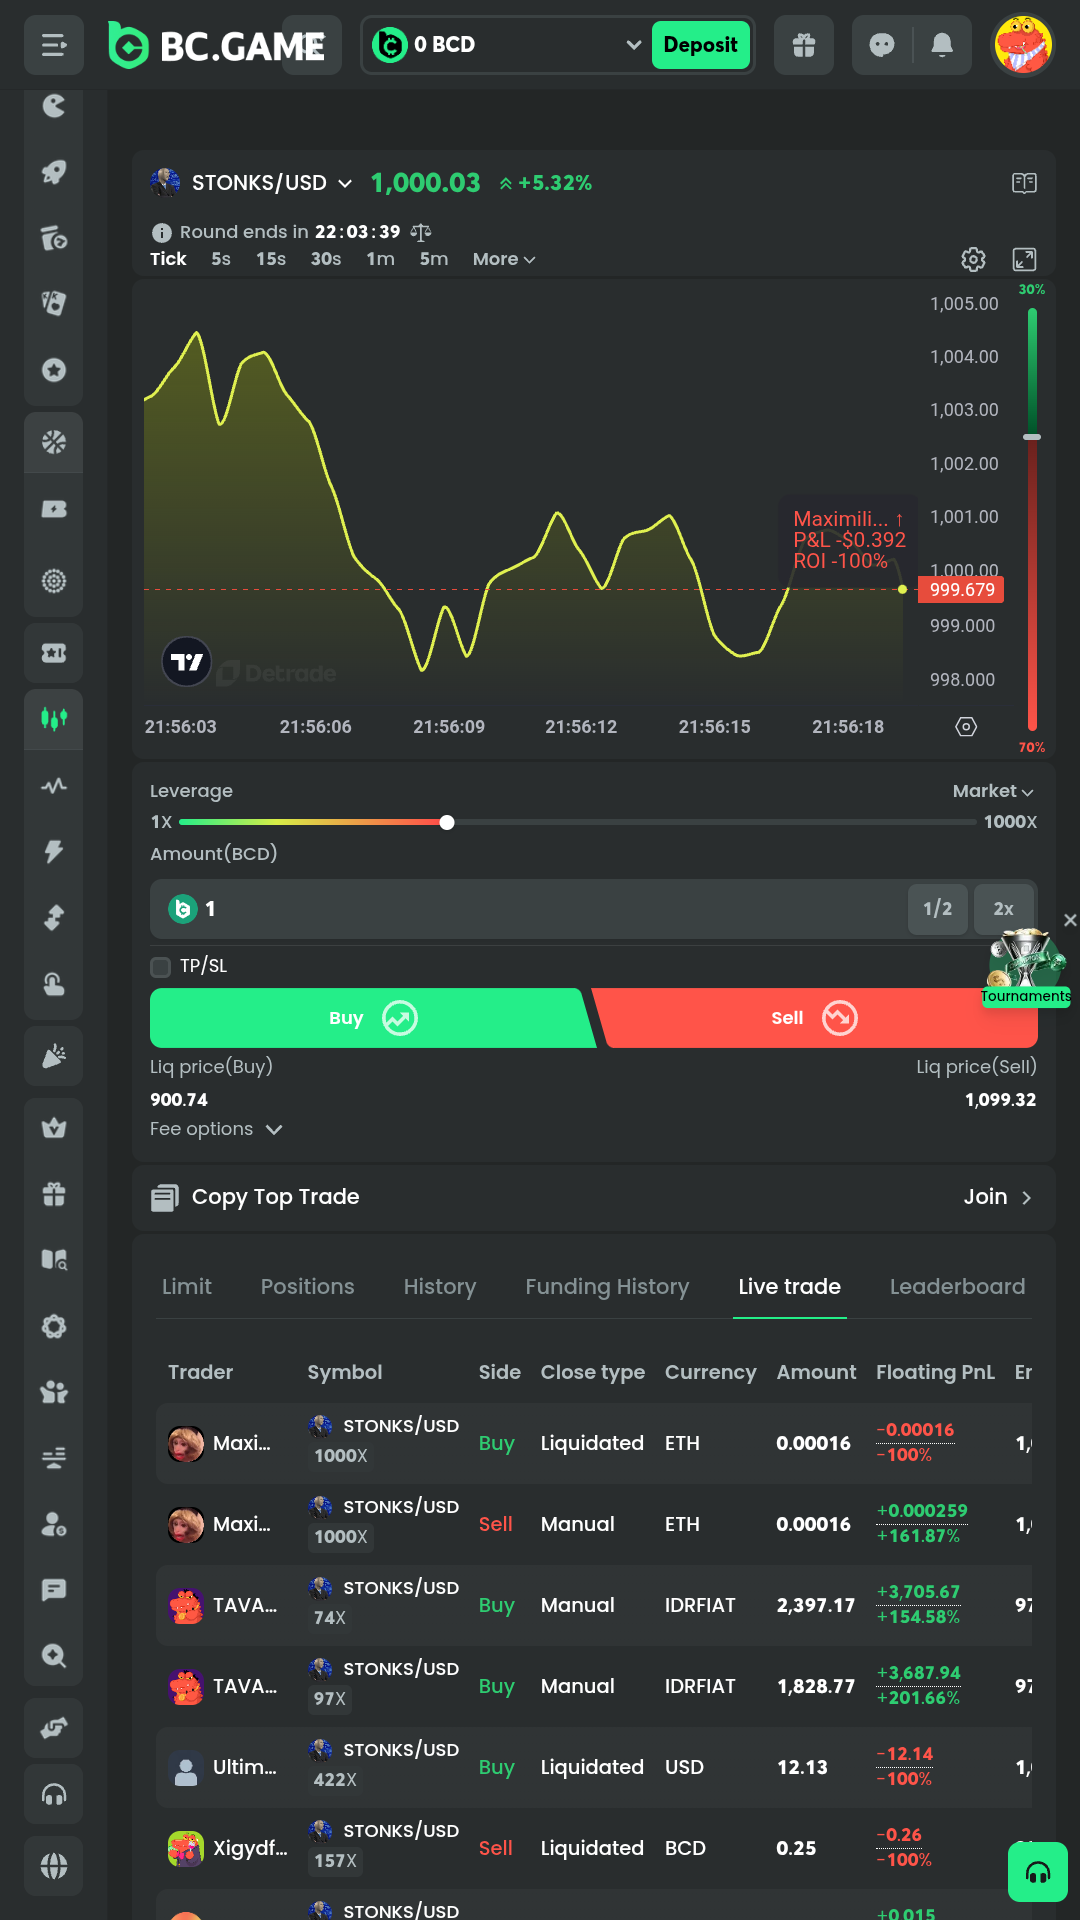The height and width of the screenshot is (1920, 1080).
Task: Open the crown VIP sidebar icon
Action: [54, 1128]
